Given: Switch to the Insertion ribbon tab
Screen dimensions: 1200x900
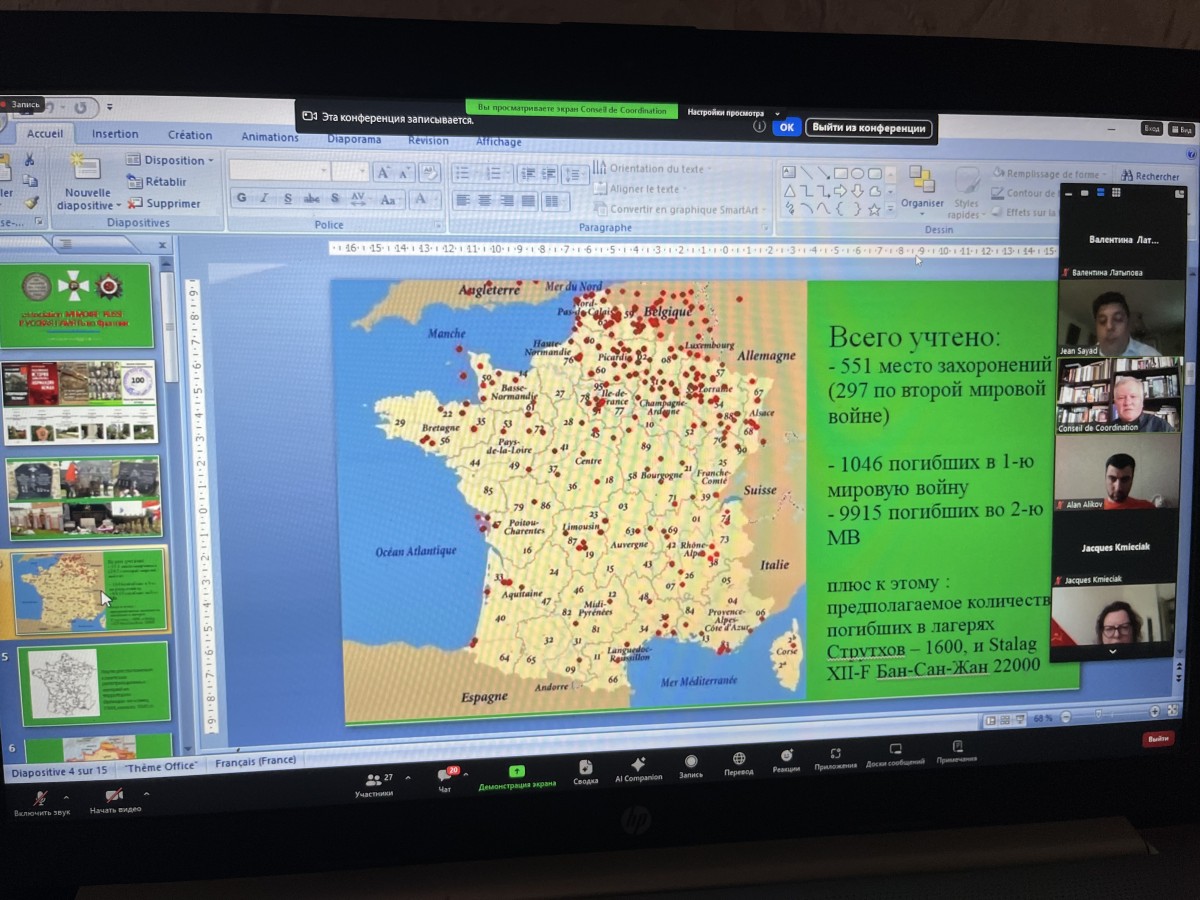Looking at the screenshot, I should click(x=115, y=134).
